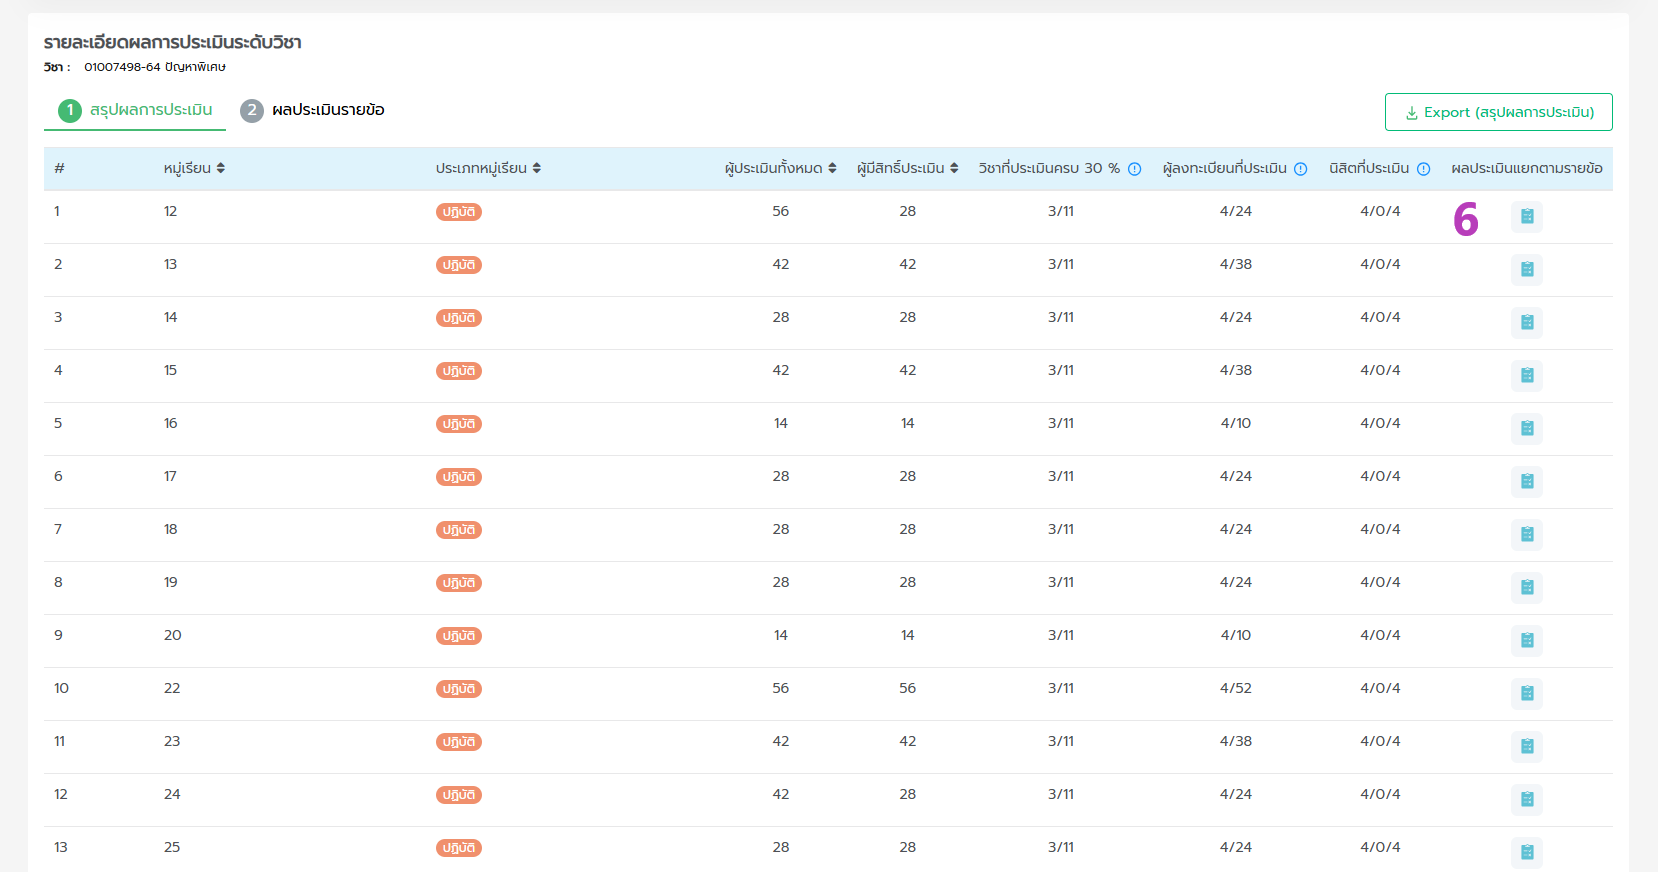Open item results icon for section 12
The image size is (1658, 872).
point(1526,216)
